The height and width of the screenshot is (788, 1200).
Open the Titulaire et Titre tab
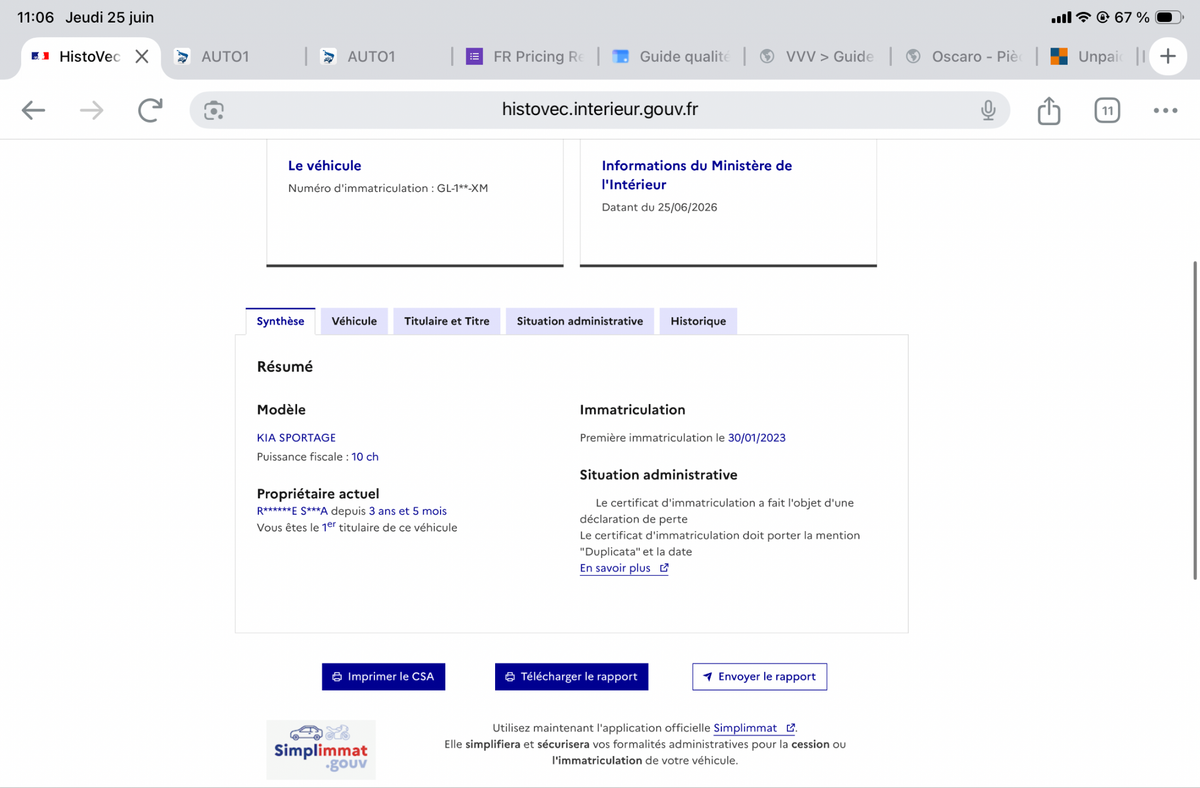pos(447,321)
